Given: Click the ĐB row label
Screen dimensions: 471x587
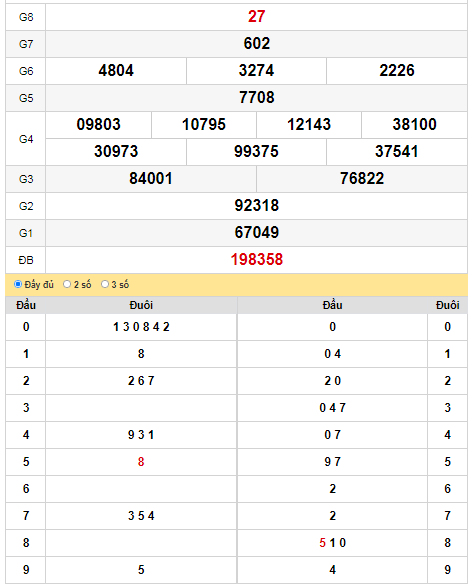Looking at the screenshot, I should [26, 260].
